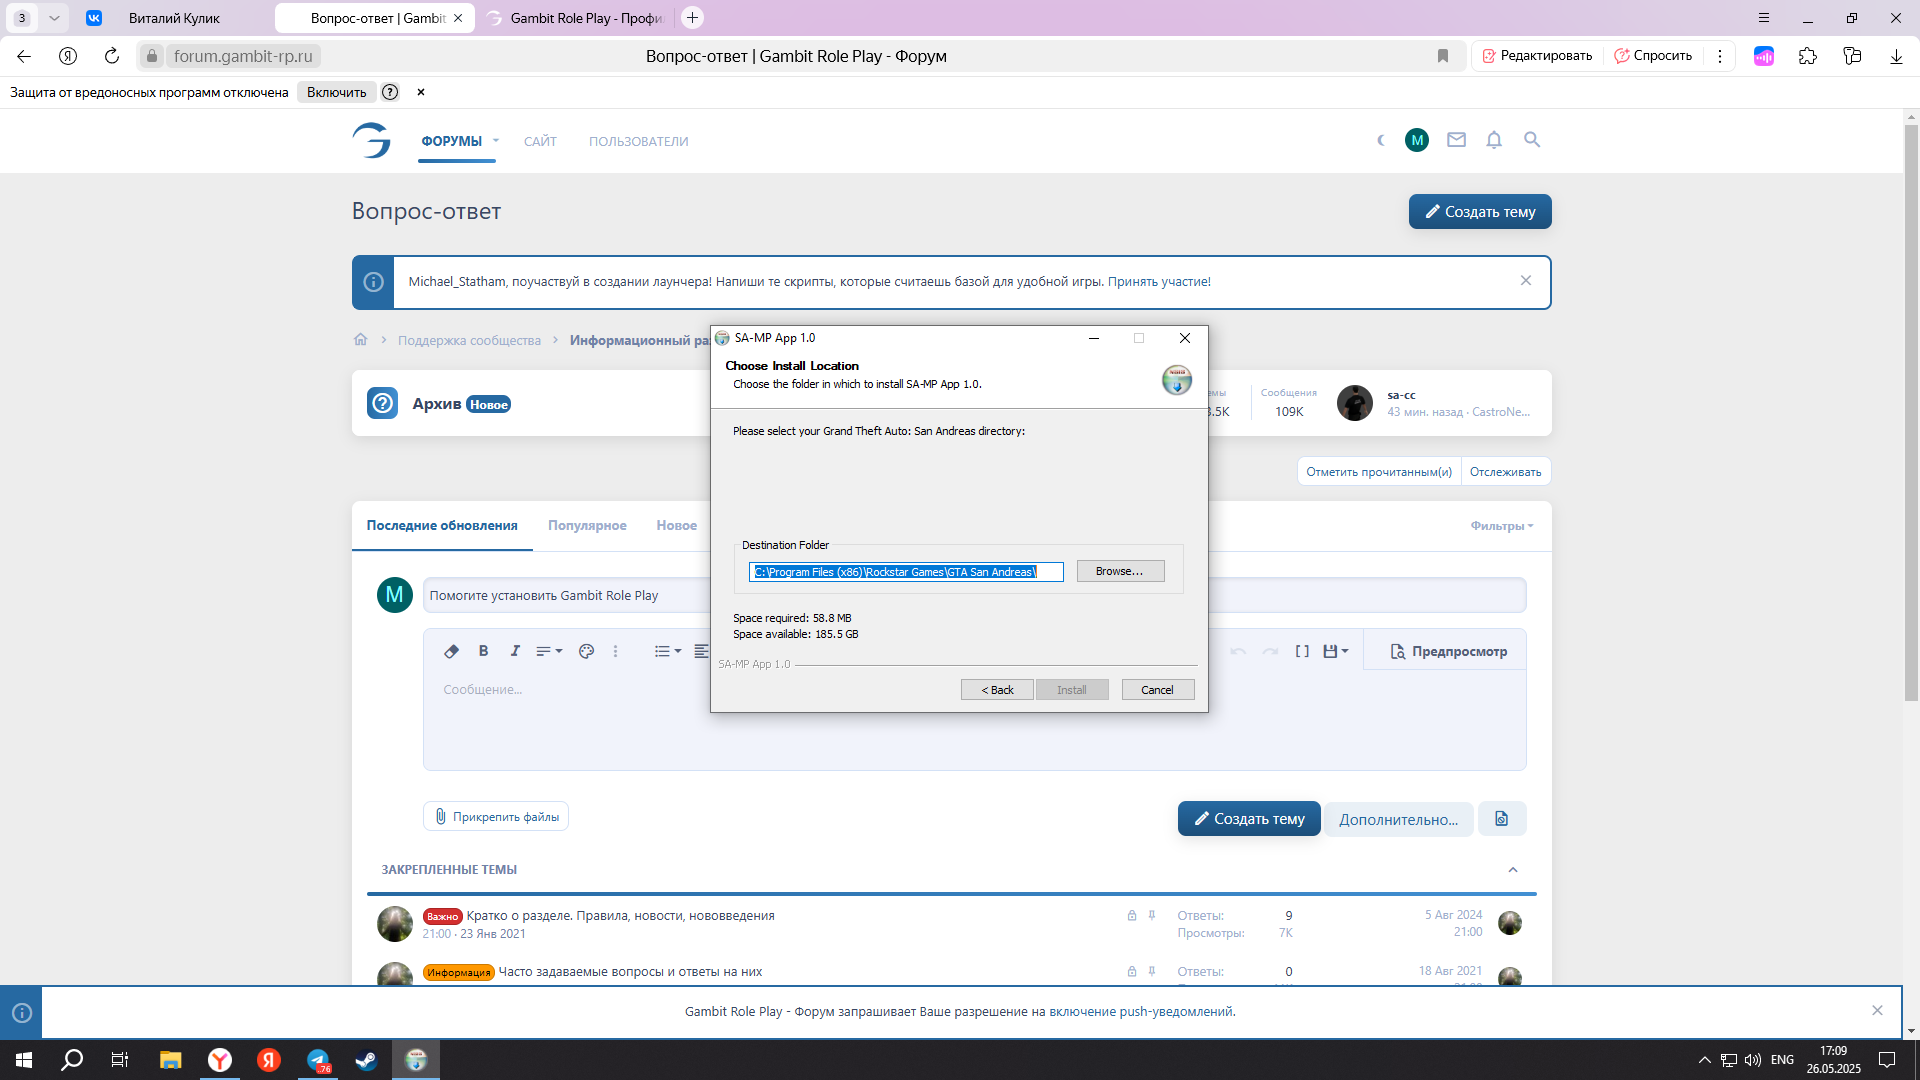
Task: Toggle BB code brackets mode icon
Action: (x=1302, y=651)
